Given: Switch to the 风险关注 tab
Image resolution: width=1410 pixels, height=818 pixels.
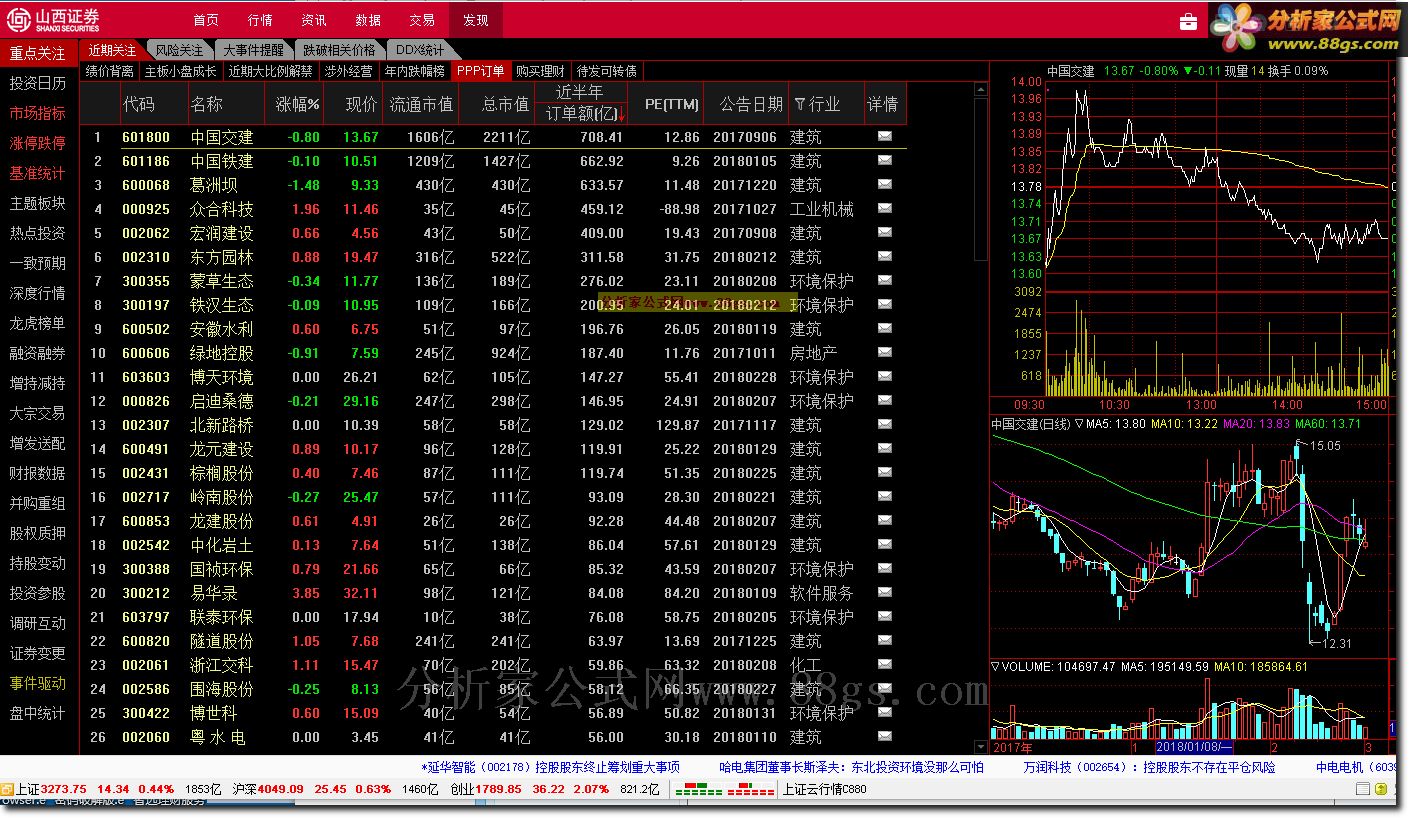Looking at the screenshot, I should point(179,50).
